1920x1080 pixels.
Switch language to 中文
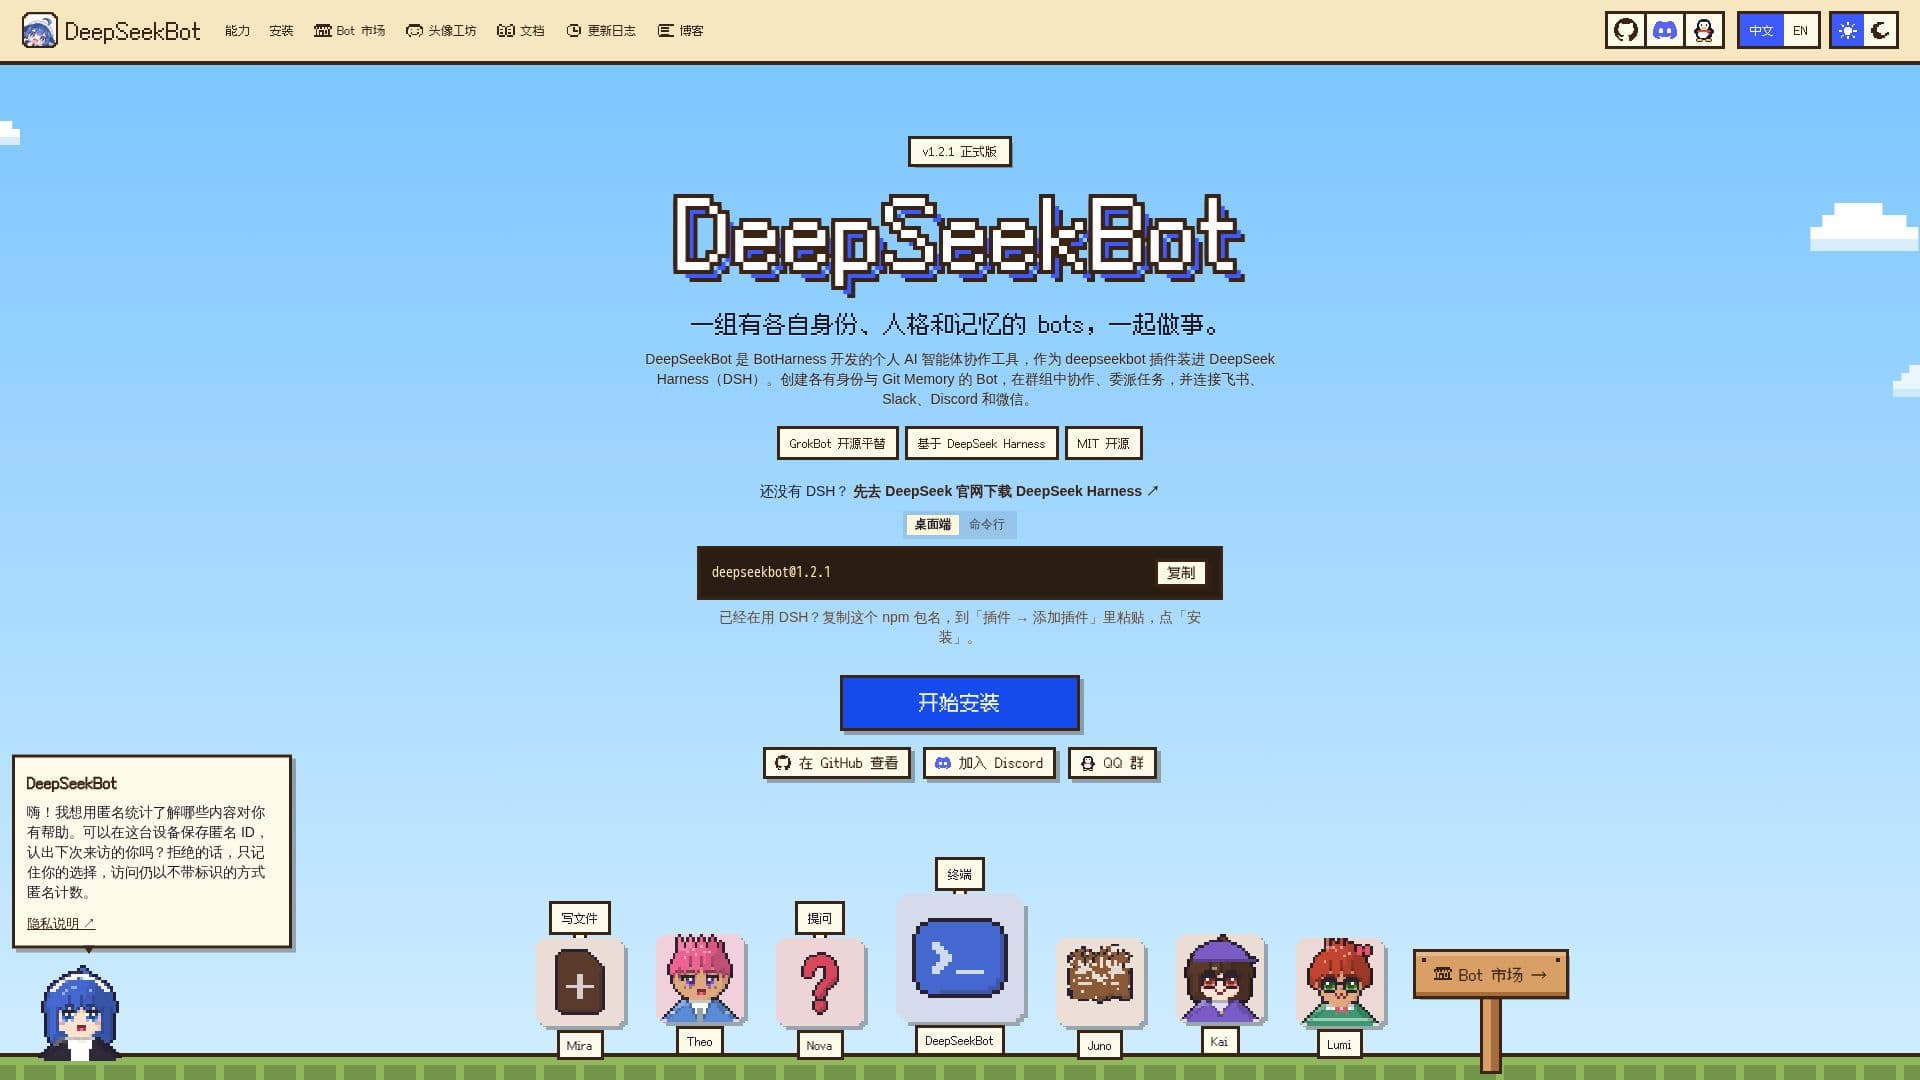pyautogui.click(x=1761, y=31)
